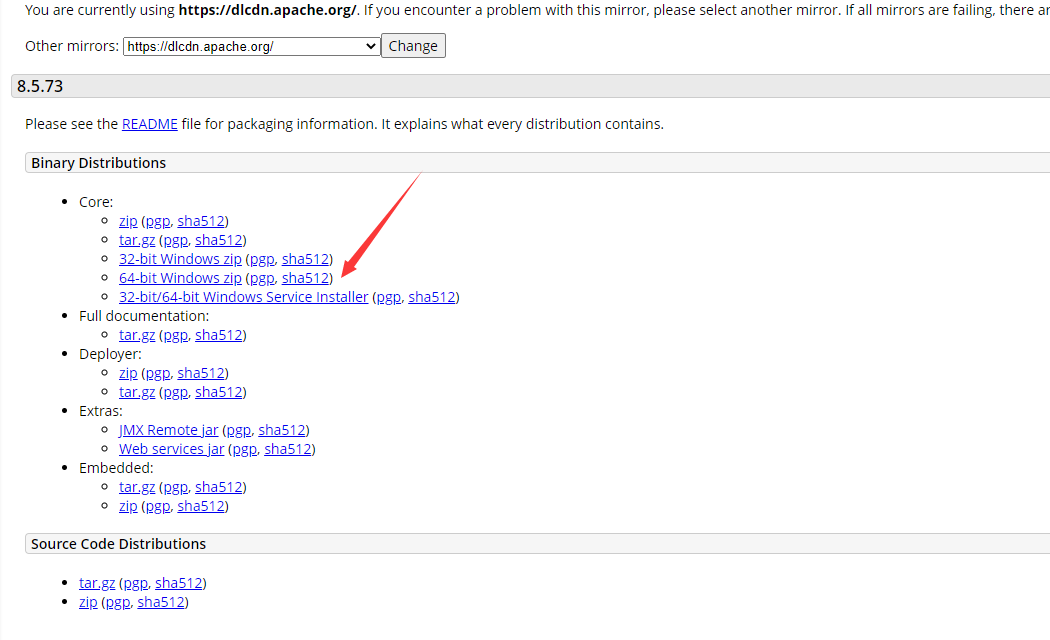1050x640 pixels.
Task: Open sha512 for Full documentation tar.gz
Action: click(218, 335)
